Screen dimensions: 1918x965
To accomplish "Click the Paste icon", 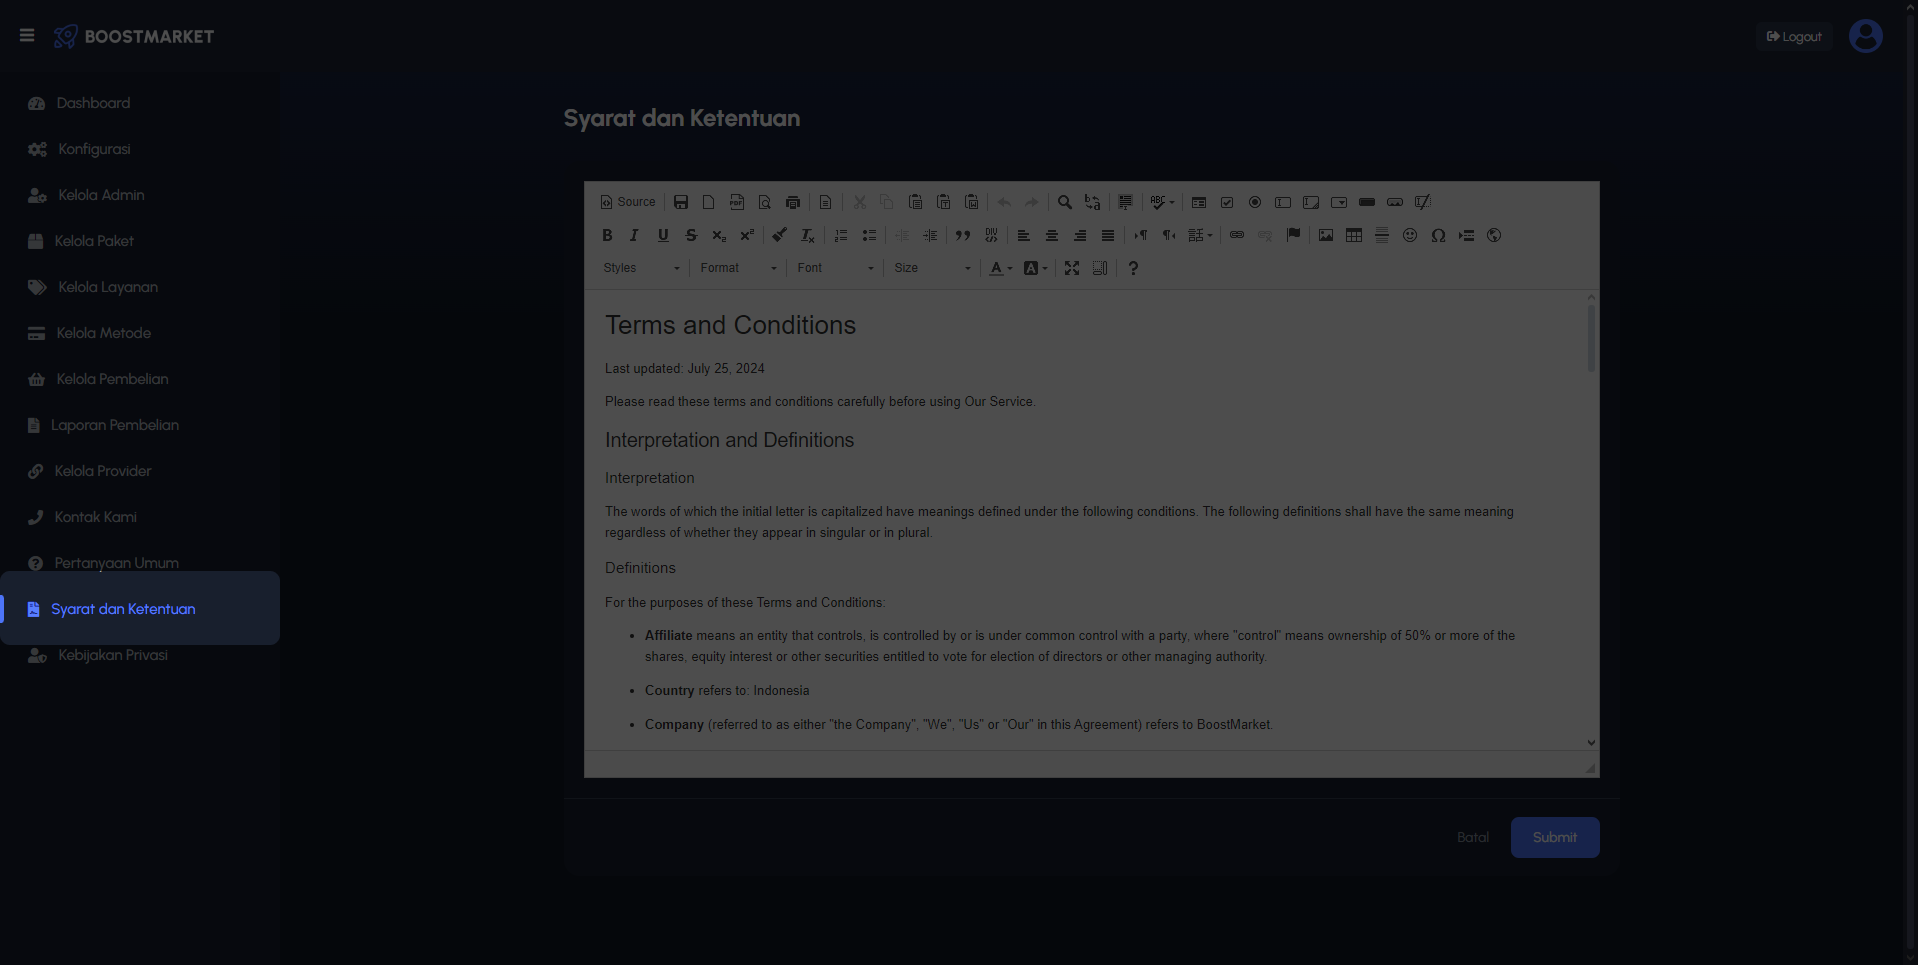I will click(915, 202).
